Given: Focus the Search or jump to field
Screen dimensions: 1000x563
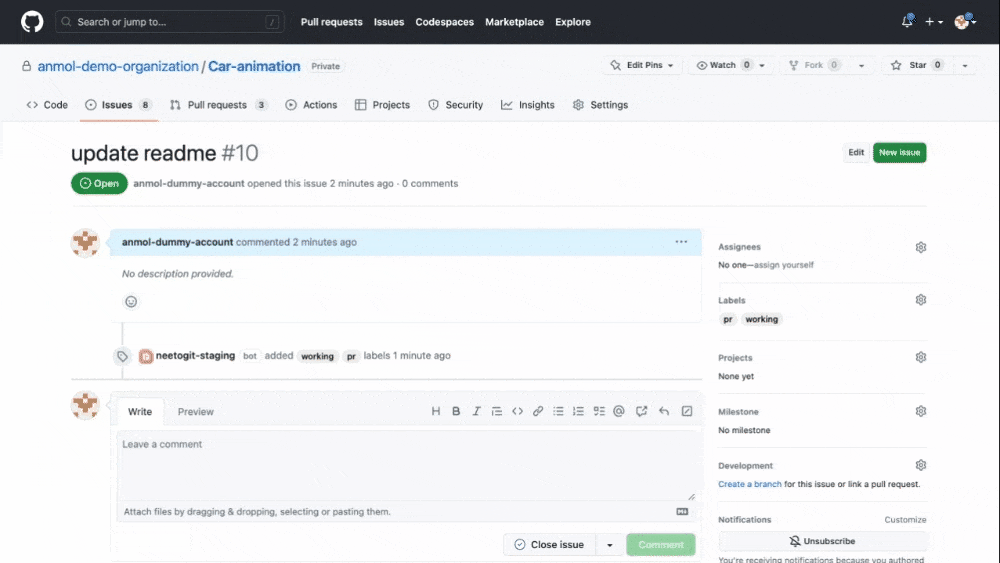Looking at the screenshot, I should pos(170,22).
